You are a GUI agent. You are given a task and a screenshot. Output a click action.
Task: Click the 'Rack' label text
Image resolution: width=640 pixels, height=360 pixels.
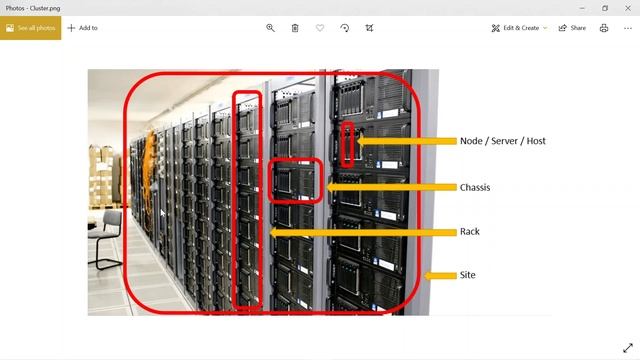coord(470,231)
